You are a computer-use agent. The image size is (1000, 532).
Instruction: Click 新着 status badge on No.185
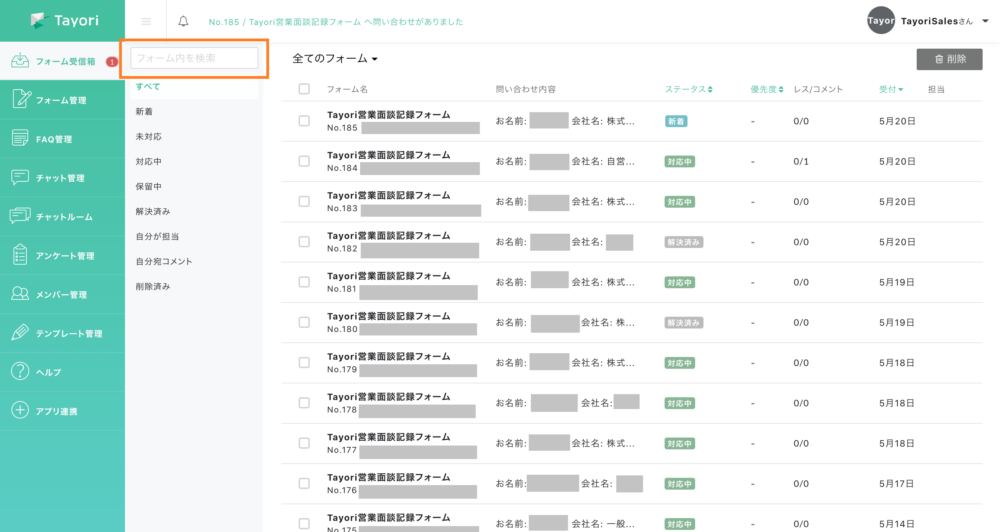pos(676,121)
